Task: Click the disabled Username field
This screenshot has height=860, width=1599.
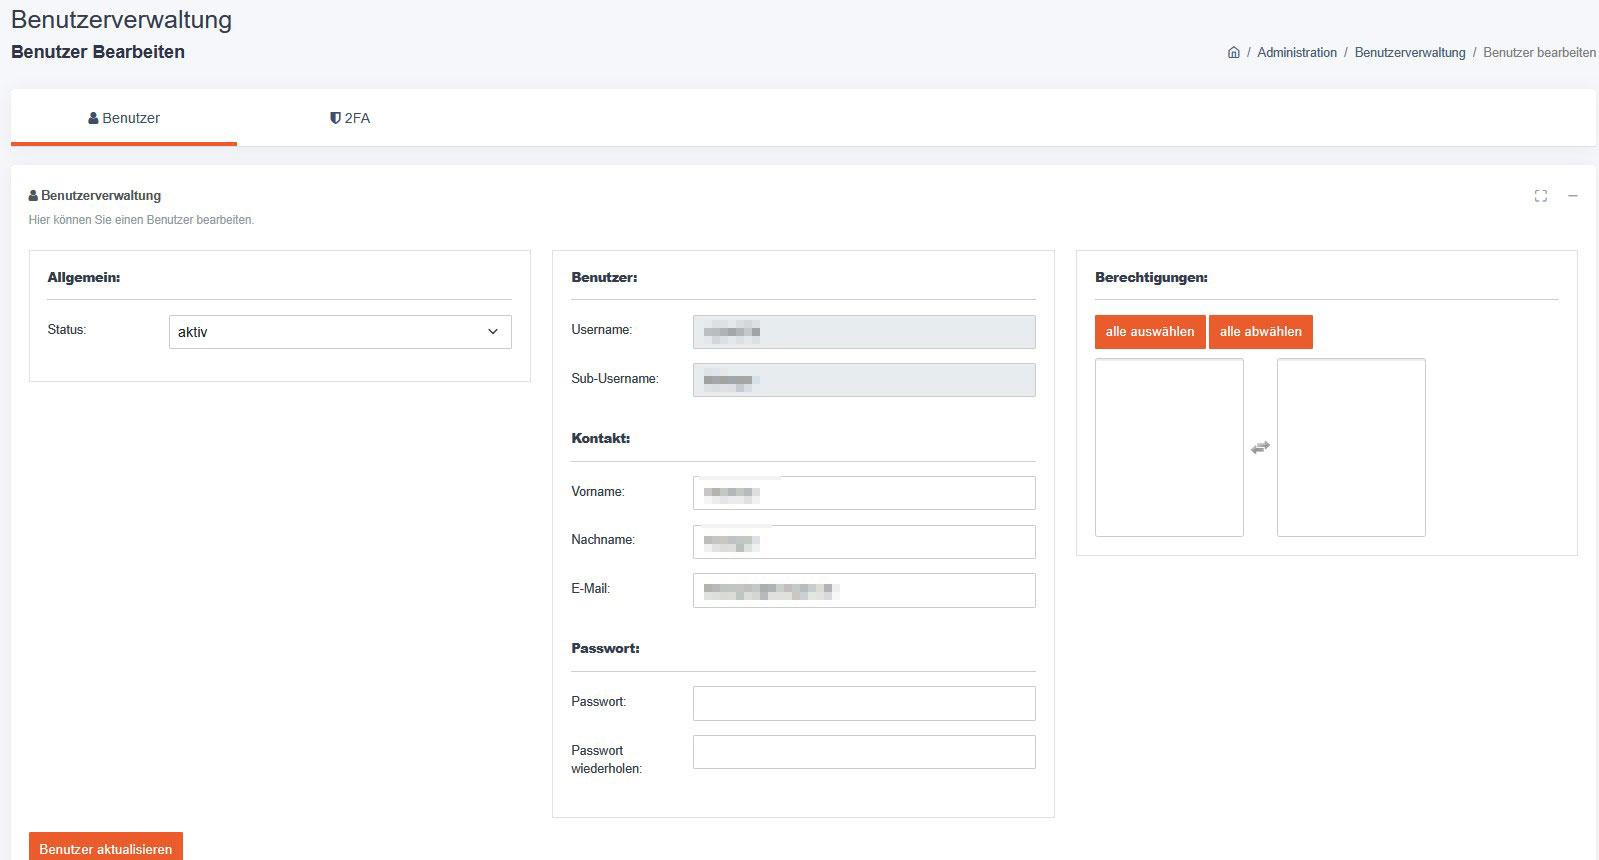Action: (864, 332)
